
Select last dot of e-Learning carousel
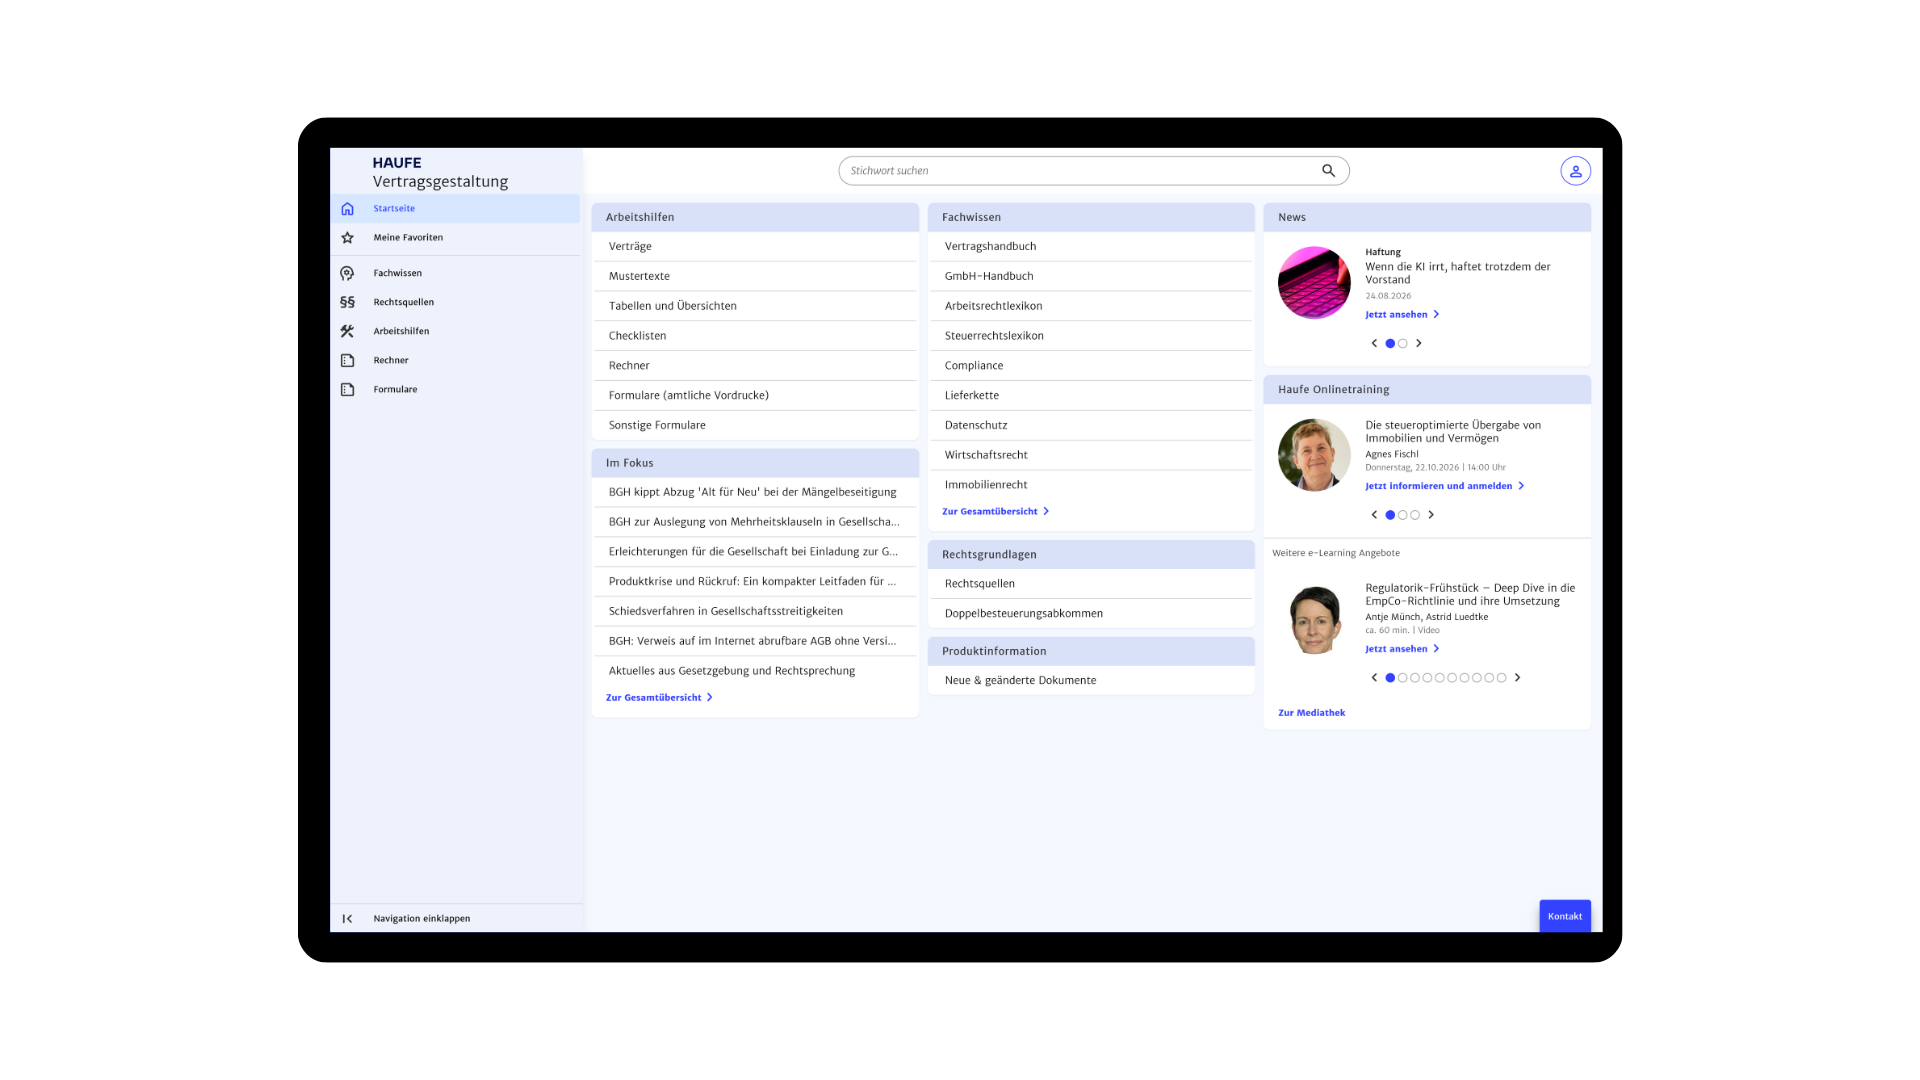[1501, 678]
